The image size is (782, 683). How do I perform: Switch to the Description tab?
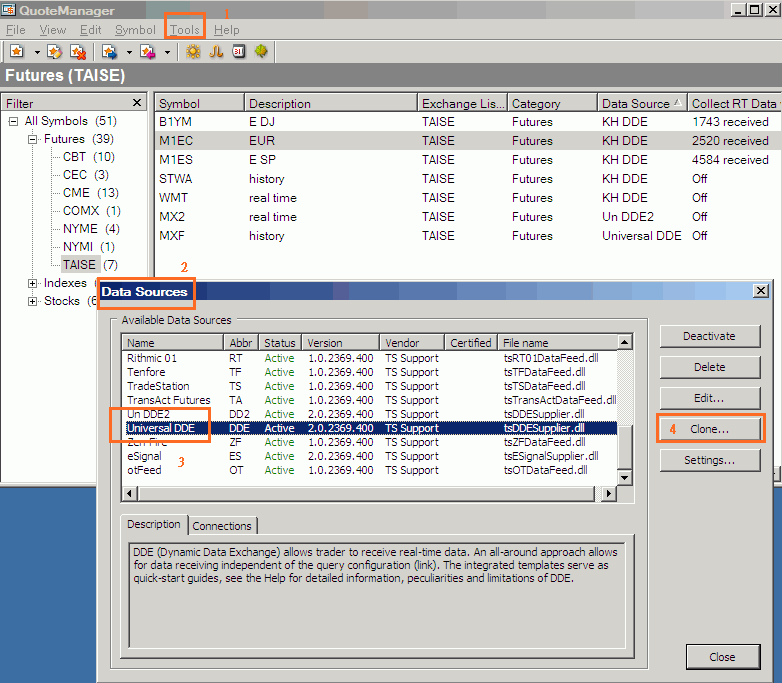154,524
